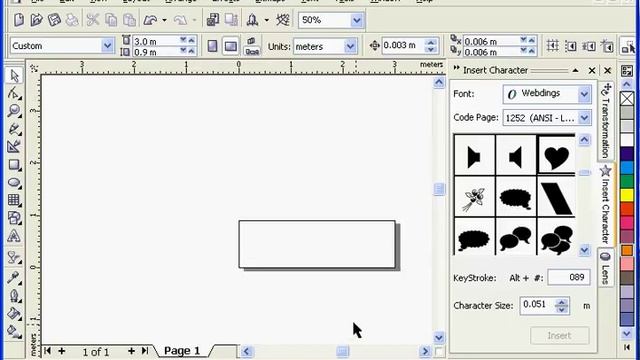640x360 pixels.
Task: Open the Custom paper size dropdown
Action: point(107,46)
